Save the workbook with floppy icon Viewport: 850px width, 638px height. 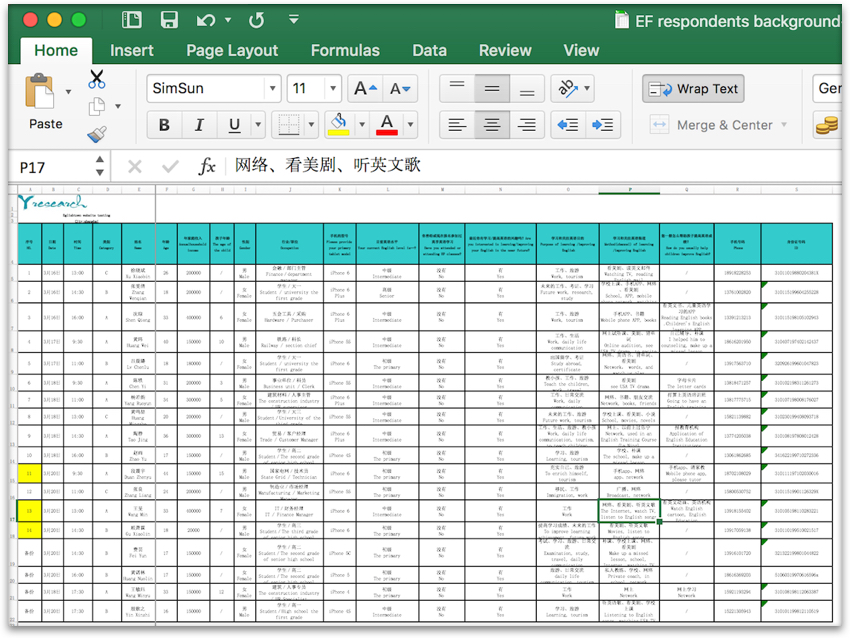pos(169,20)
